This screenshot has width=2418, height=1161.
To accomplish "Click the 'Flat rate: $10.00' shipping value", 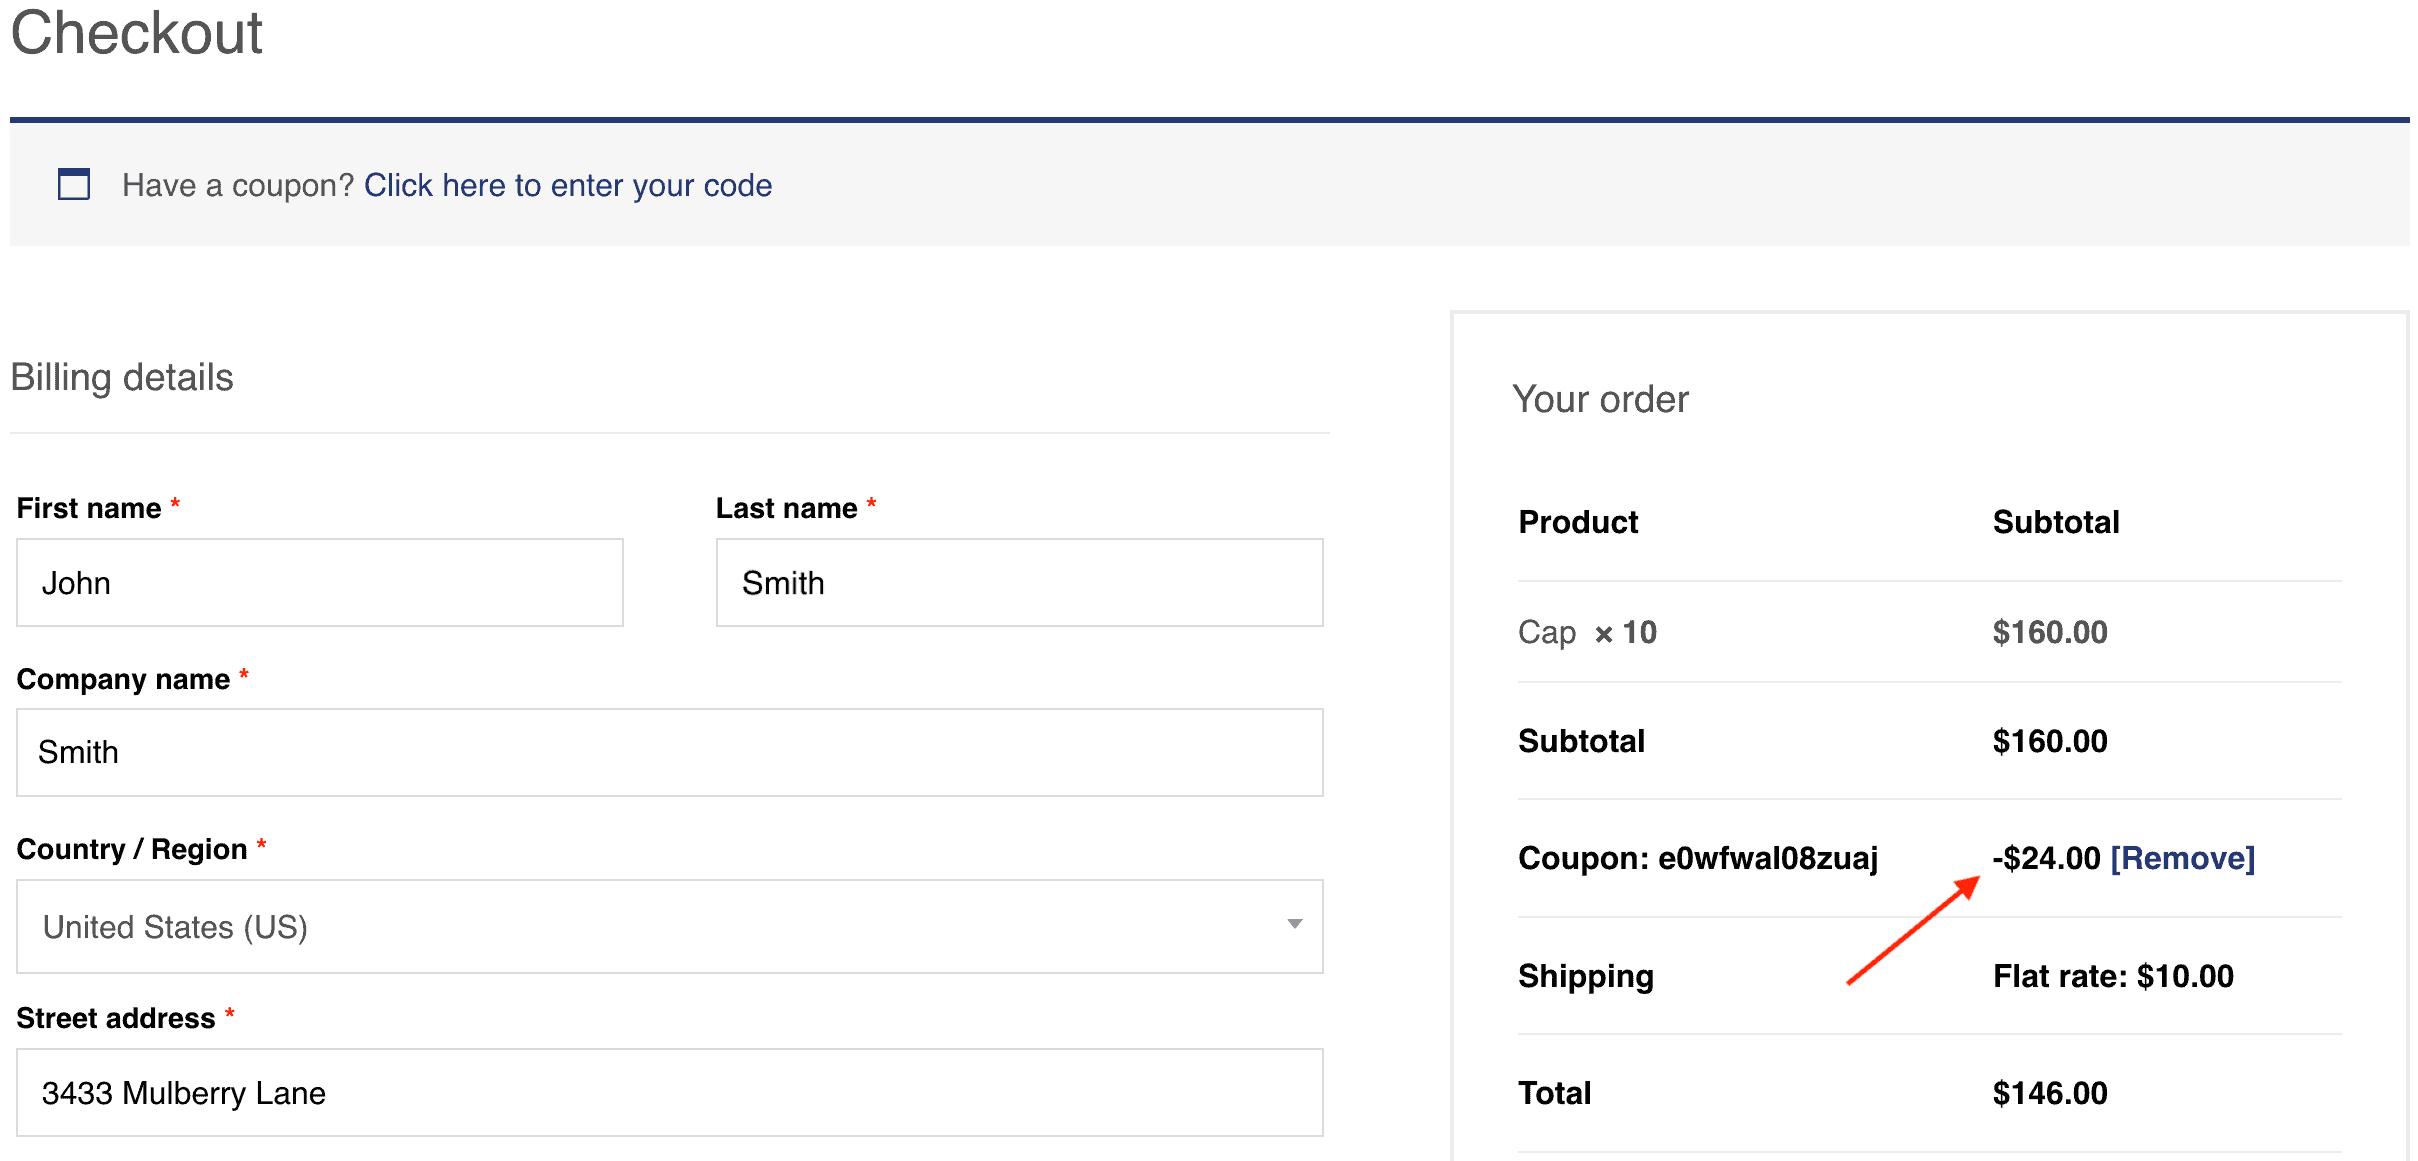I will pos(2113,976).
